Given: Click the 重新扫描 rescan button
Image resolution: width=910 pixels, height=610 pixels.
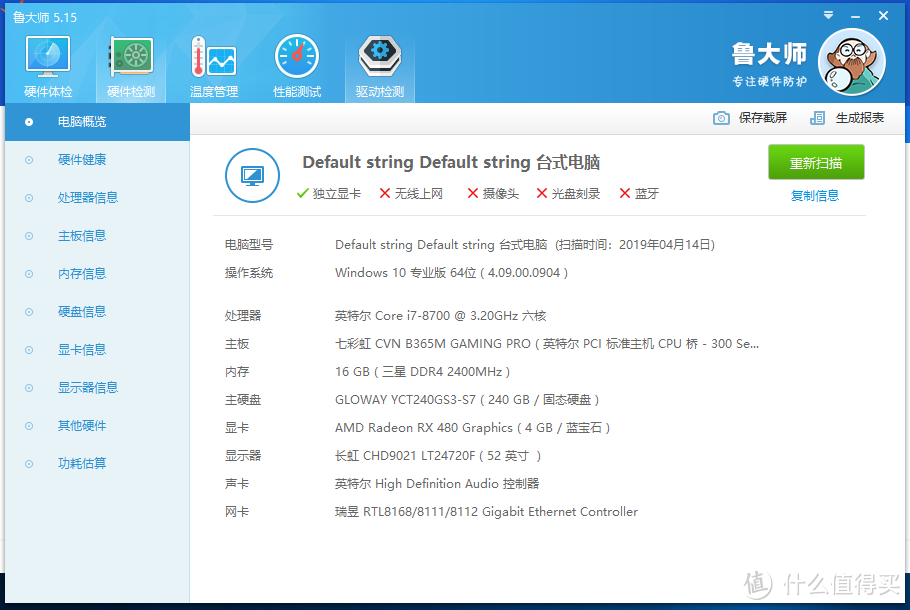Looking at the screenshot, I should coord(816,163).
